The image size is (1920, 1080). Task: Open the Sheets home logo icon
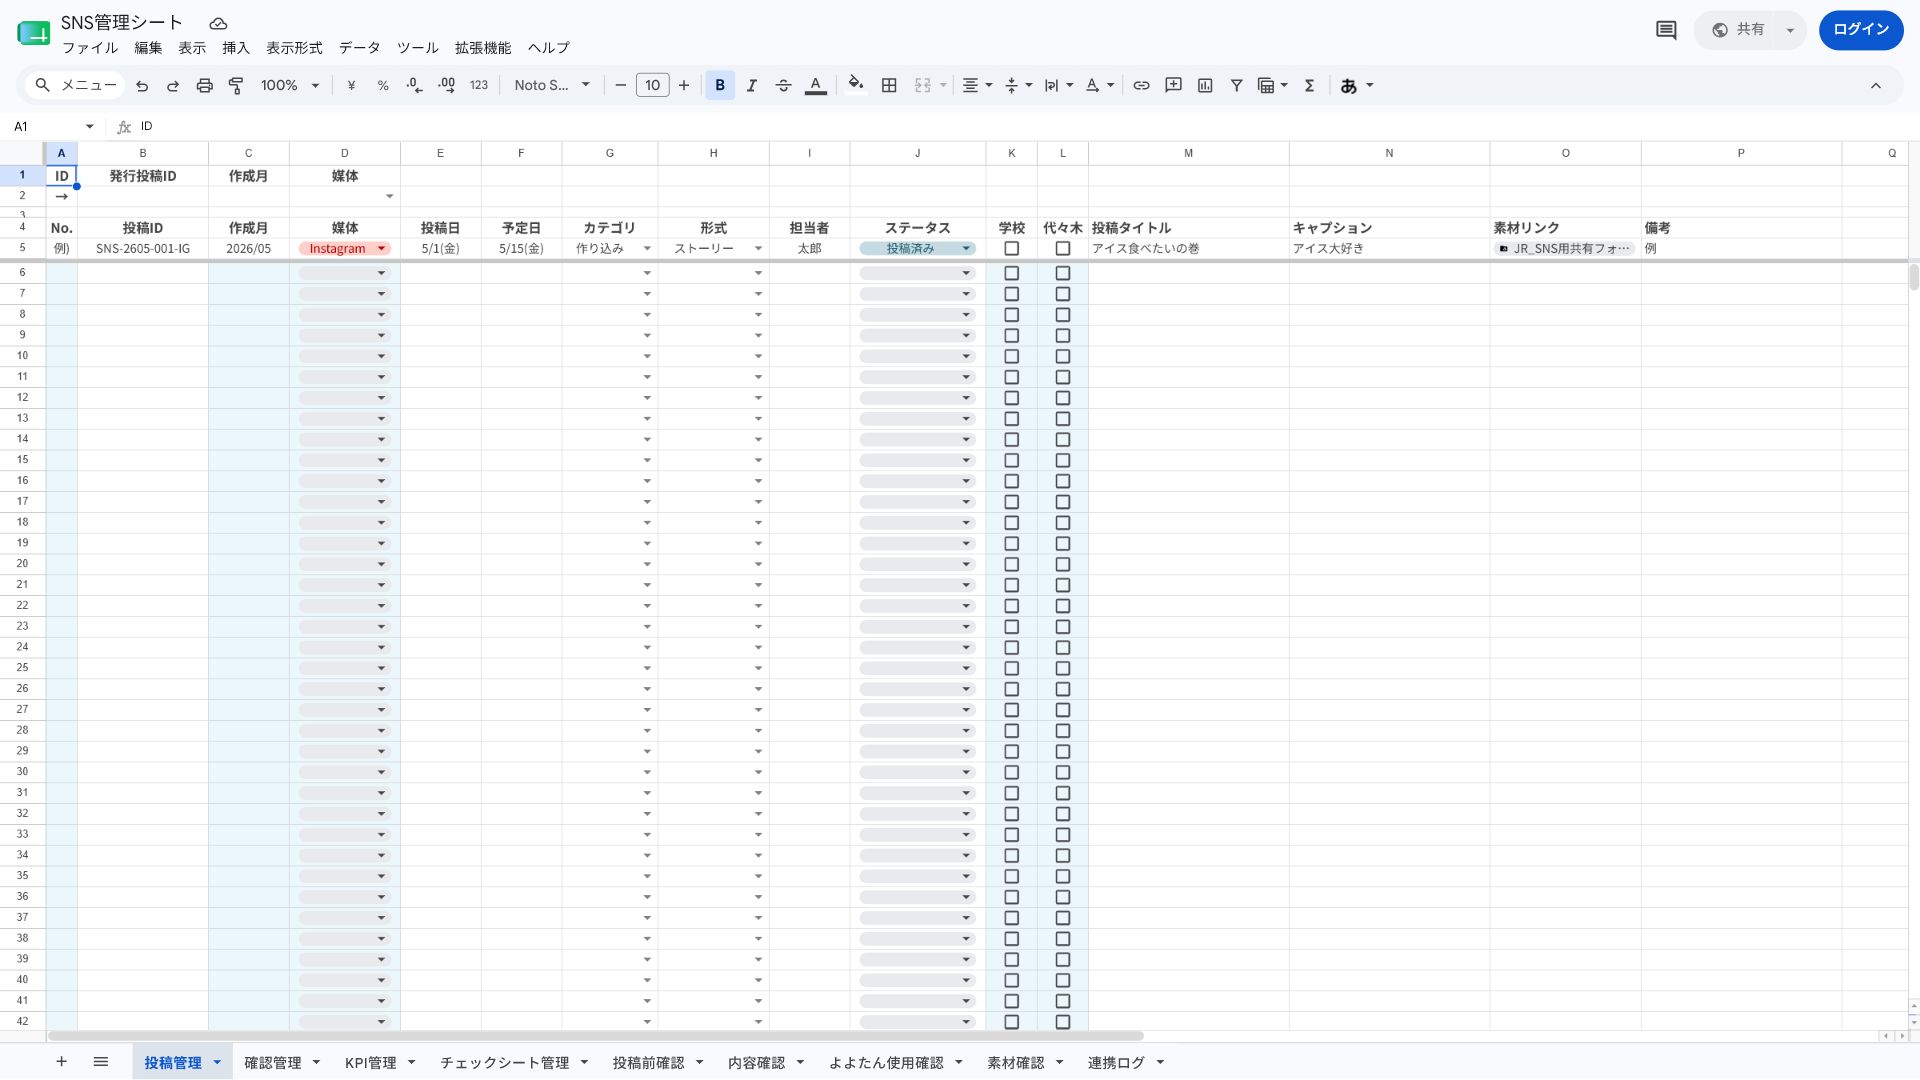[x=33, y=33]
